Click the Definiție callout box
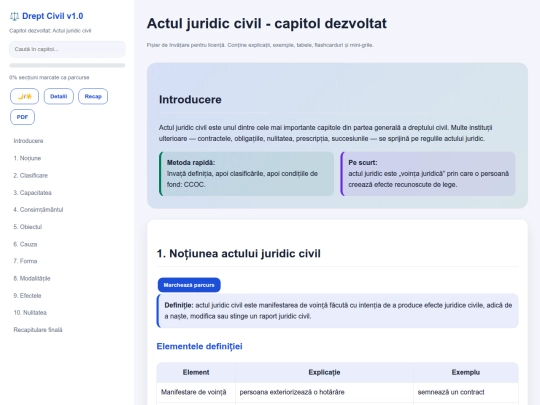Viewport: 540px width, 405px height. click(x=338, y=311)
